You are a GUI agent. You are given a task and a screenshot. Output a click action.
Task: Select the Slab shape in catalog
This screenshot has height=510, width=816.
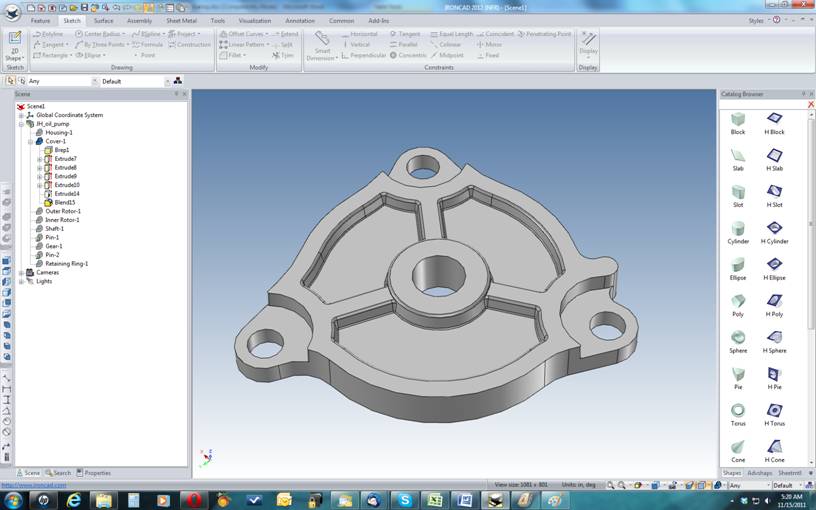pos(738,155)
